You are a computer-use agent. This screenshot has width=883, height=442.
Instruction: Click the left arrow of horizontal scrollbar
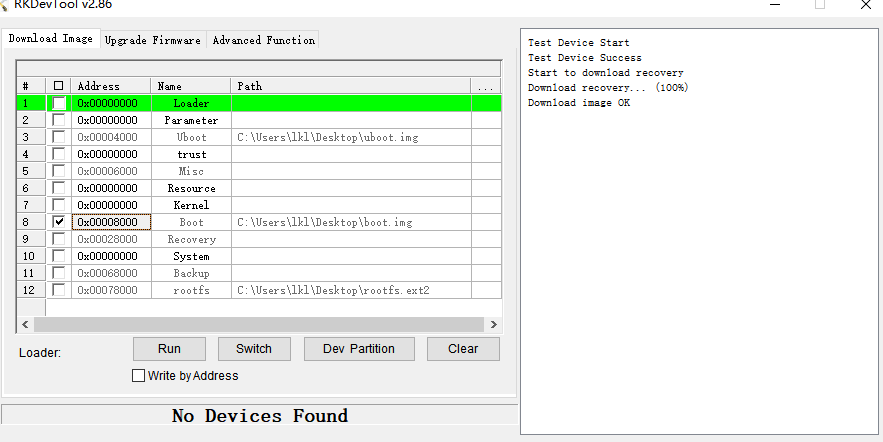25,324
